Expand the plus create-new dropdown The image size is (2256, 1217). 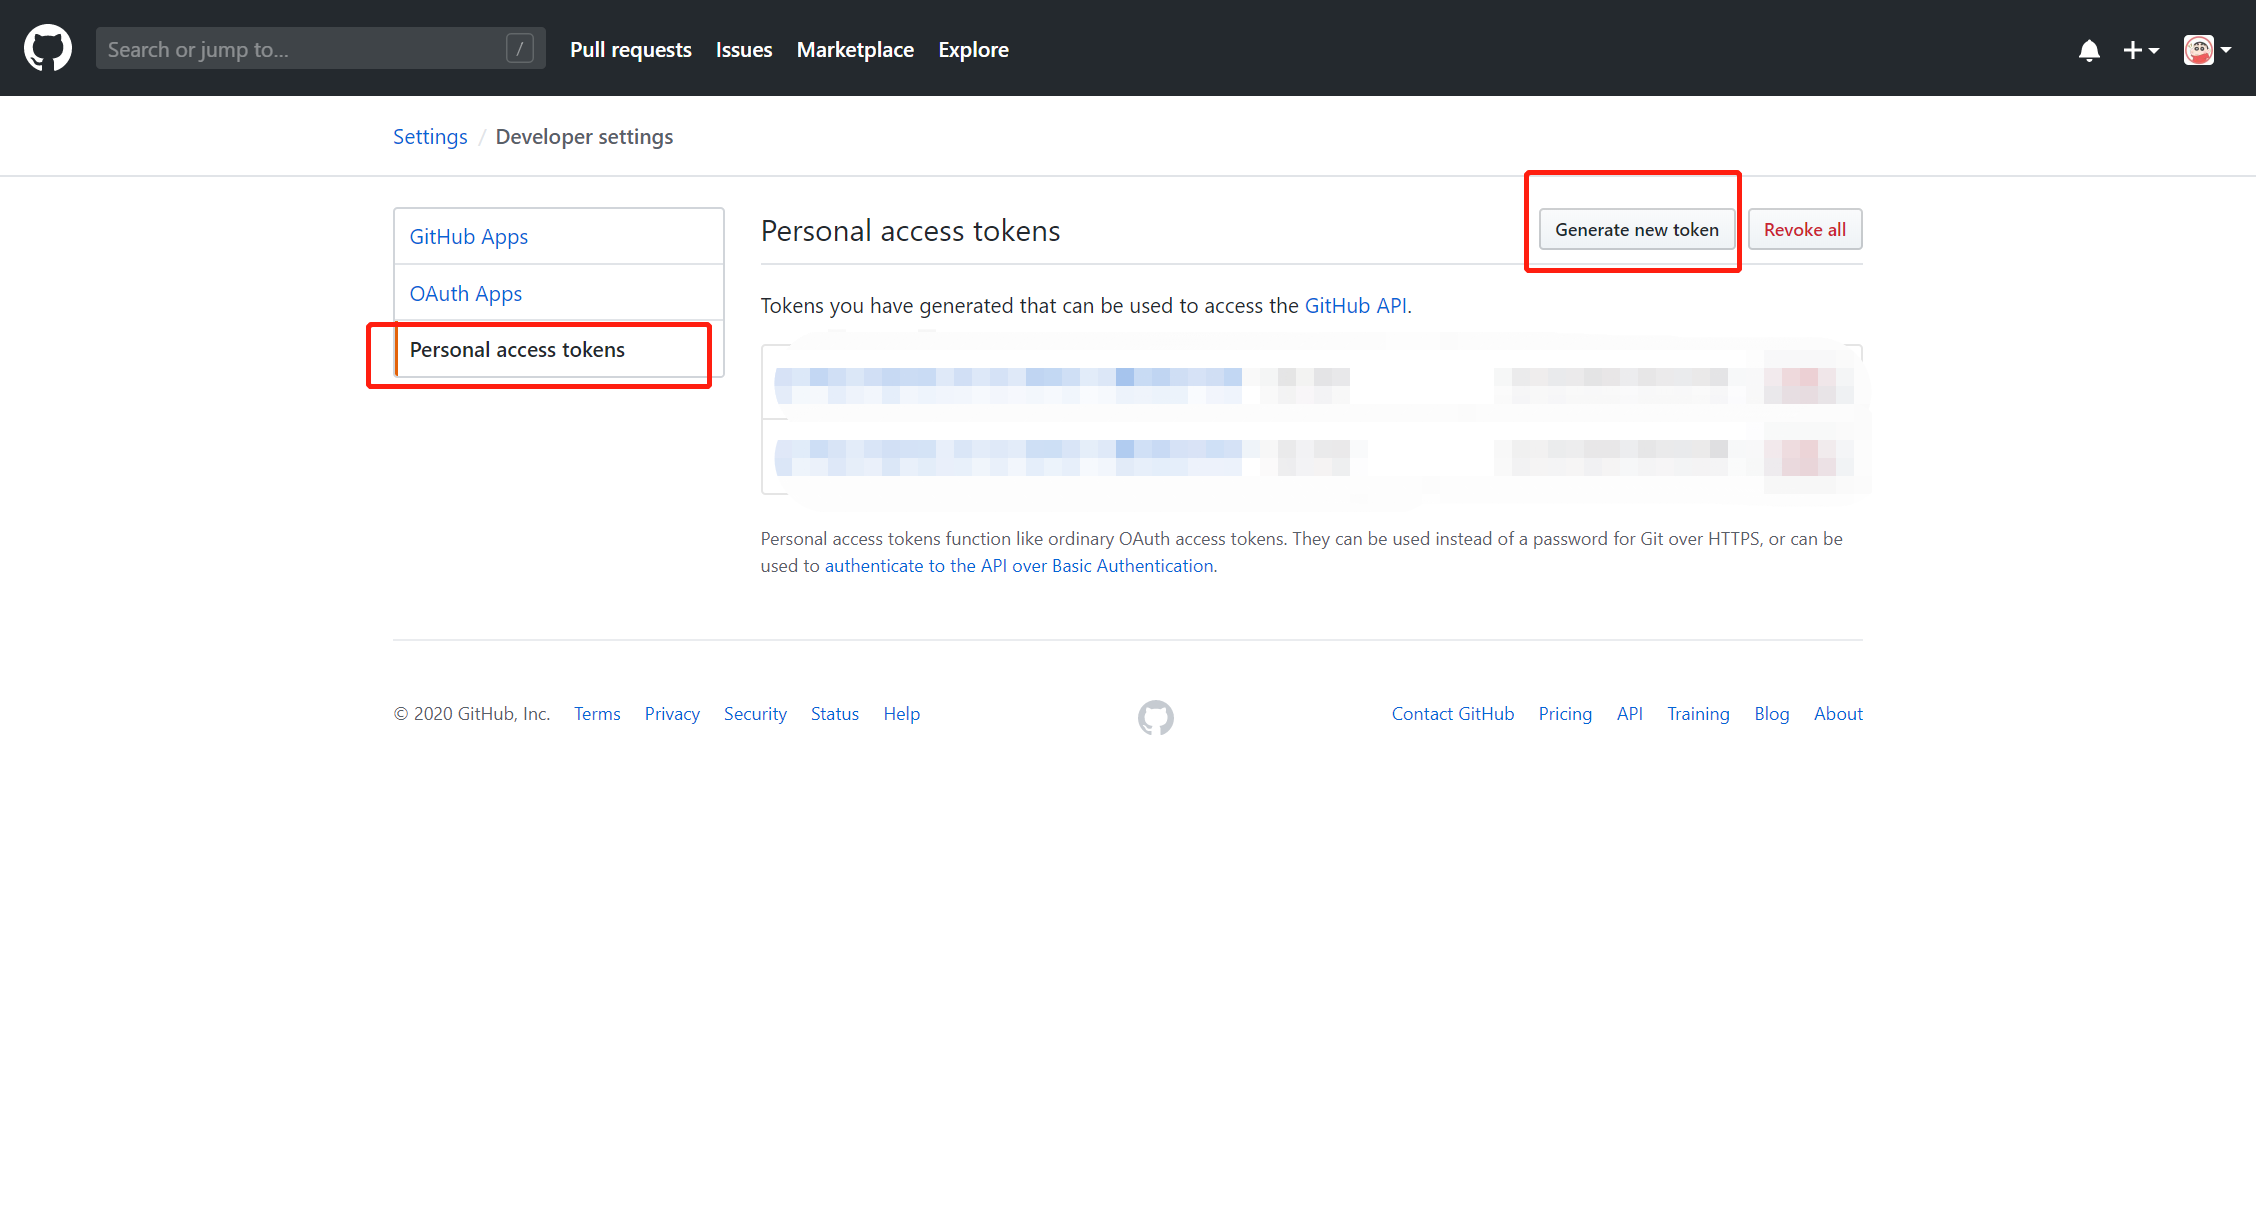(2140, 50)
